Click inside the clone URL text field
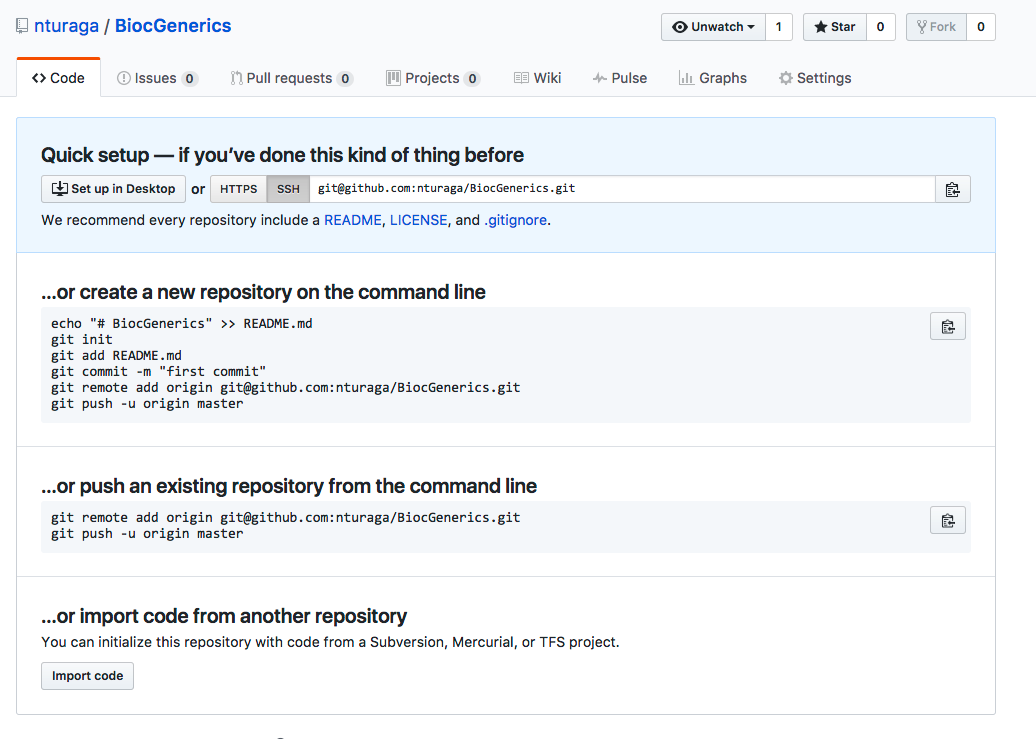Viewport: 1036px width, 739px height. [620, 189]
